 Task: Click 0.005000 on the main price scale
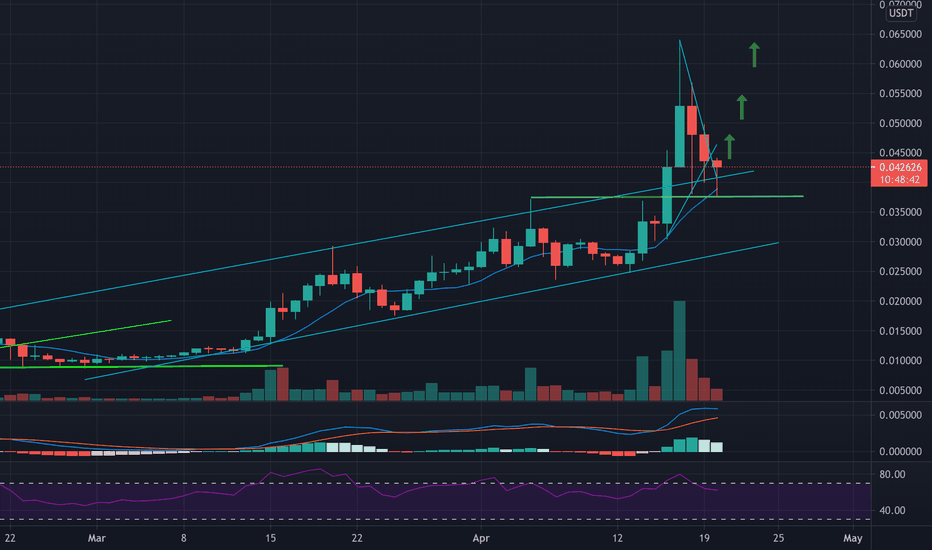[x=900, y=391]
